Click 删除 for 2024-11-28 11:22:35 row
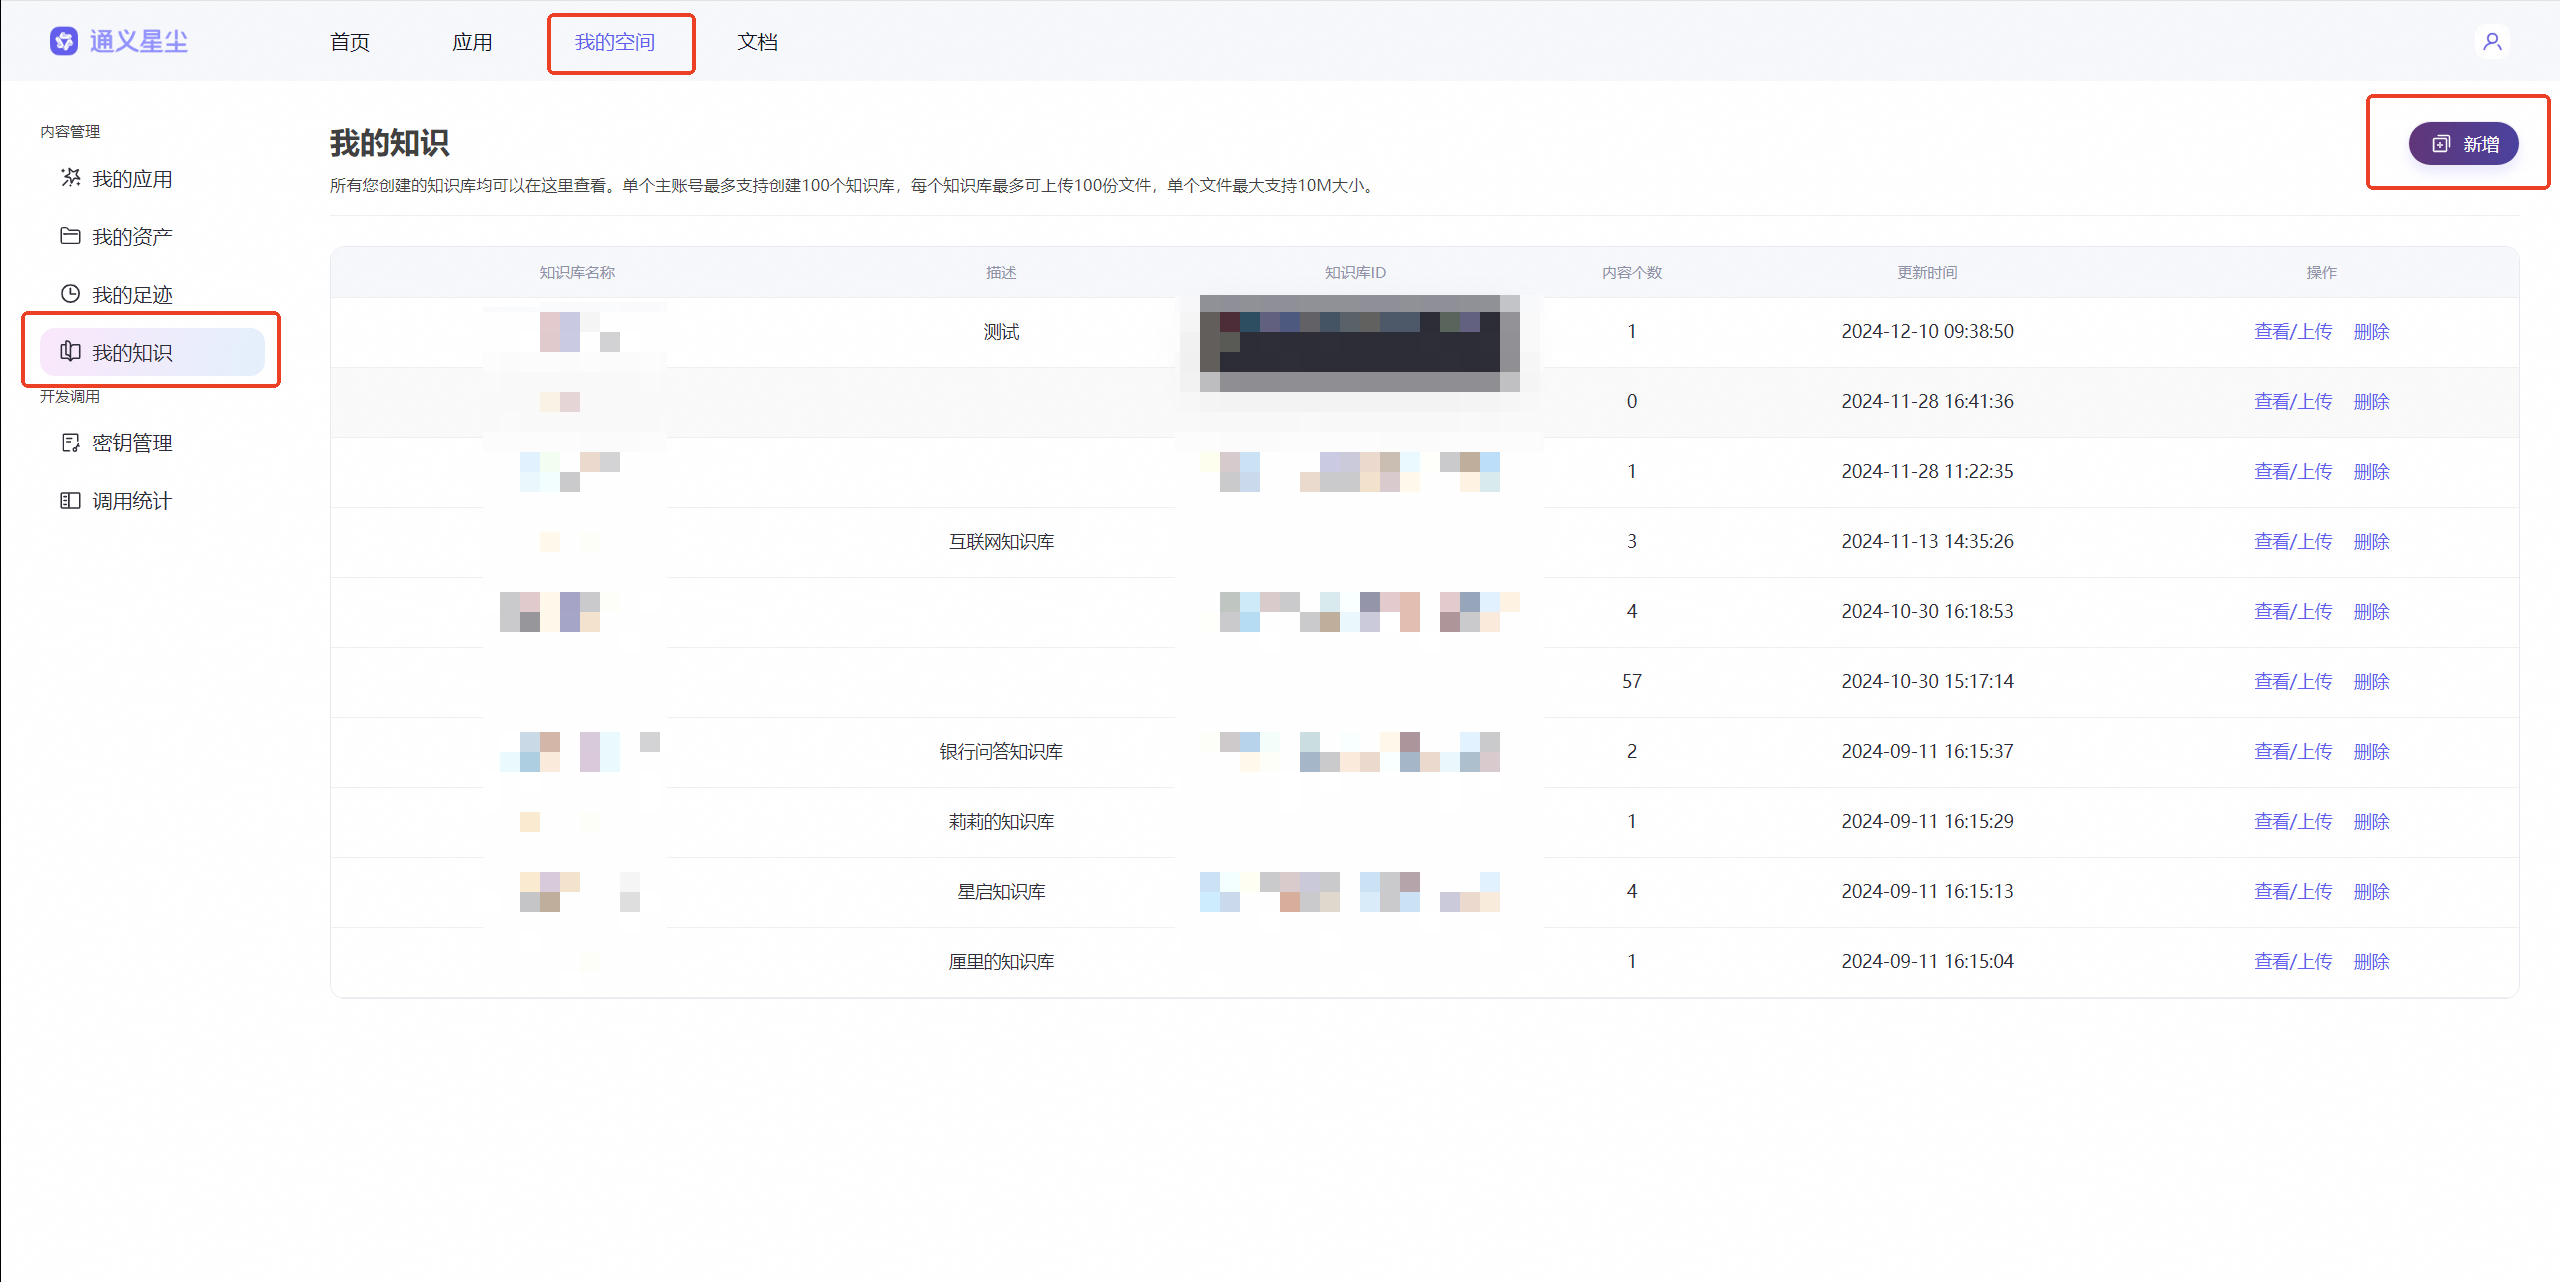The width and height of the screenshot is (2560, 1282). (x=2372, y=471)
